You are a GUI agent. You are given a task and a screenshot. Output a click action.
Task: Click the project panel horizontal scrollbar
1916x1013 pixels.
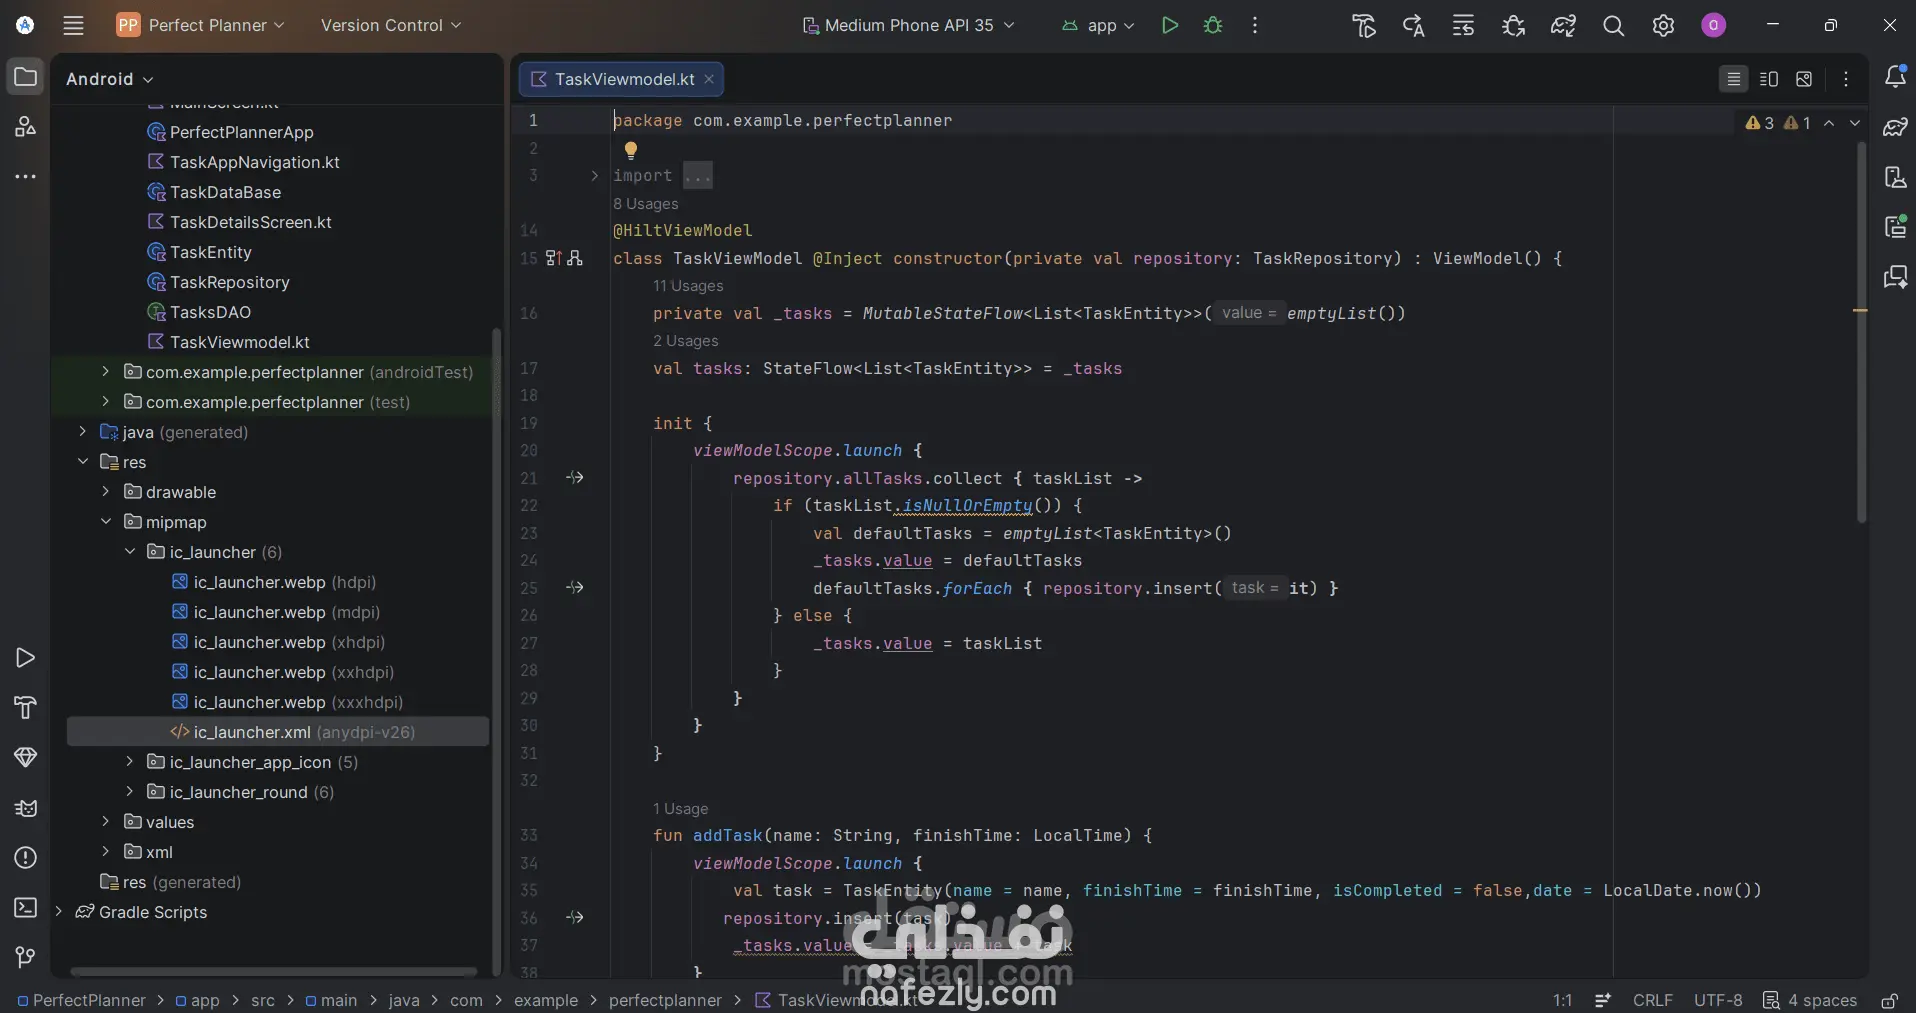[x=273, y=970]
